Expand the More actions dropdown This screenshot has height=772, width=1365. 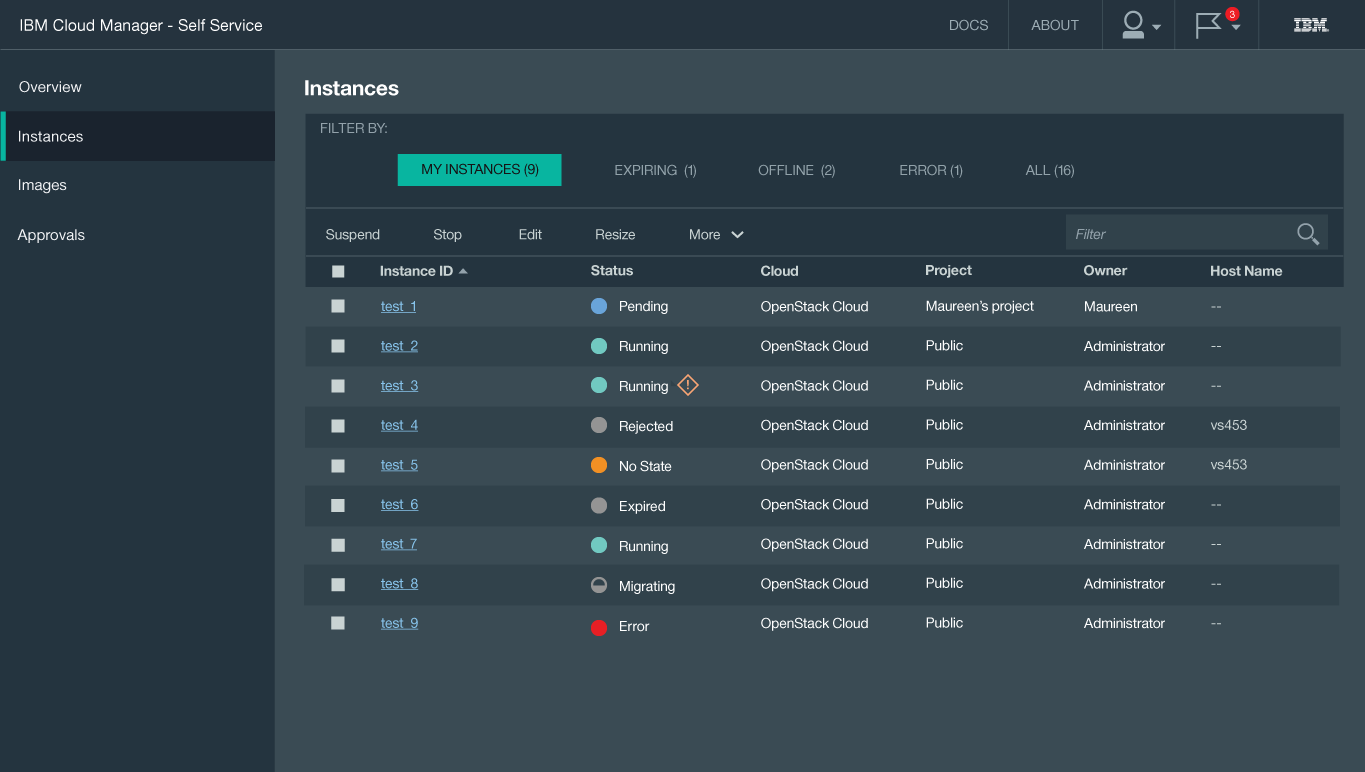tap(716, 234)
